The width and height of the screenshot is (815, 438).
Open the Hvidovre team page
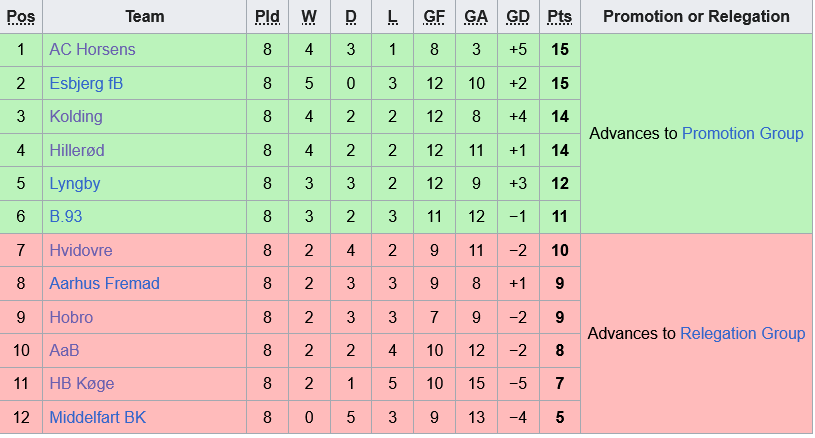point(81,250)
